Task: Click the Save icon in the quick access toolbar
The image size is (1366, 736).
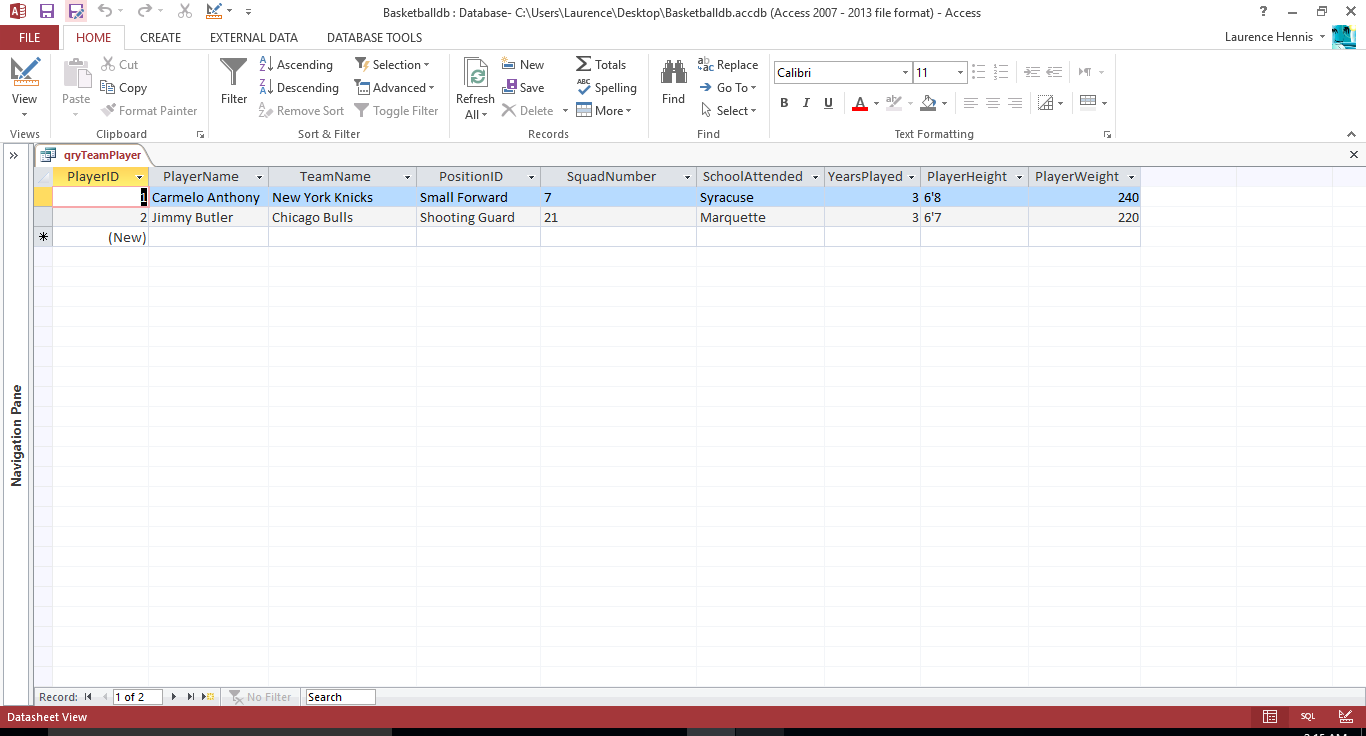Action: pos(46,12)
